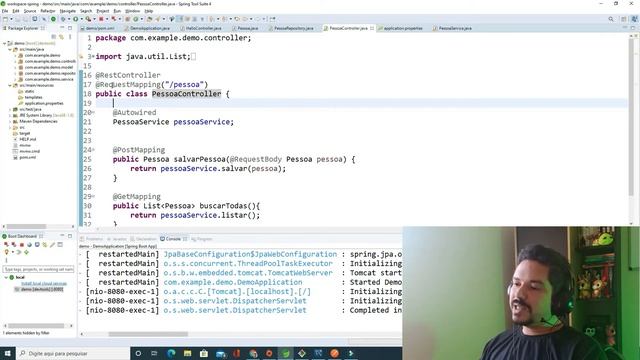Select application.properties in Package Explorer
Viewport: 640px width, 360px height.
[x=41, y=103]
